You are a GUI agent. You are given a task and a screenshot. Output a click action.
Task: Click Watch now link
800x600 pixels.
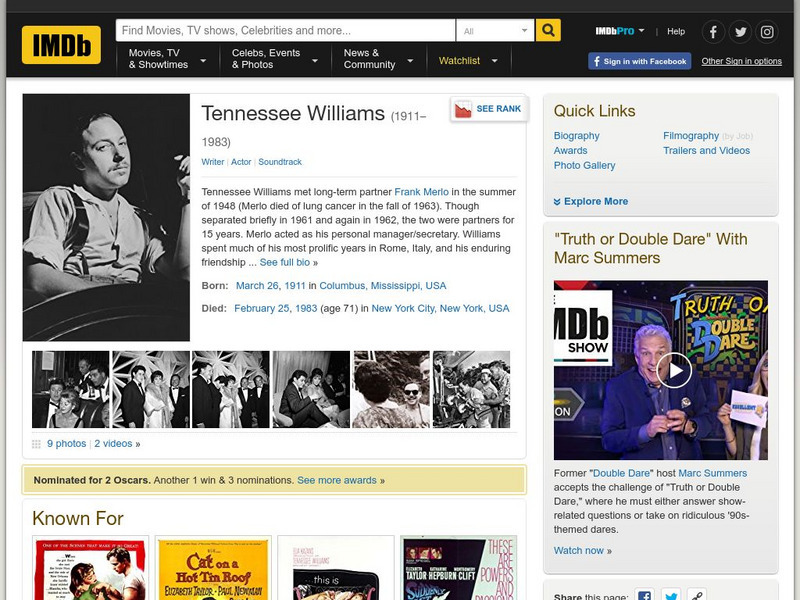coord(579,551)
